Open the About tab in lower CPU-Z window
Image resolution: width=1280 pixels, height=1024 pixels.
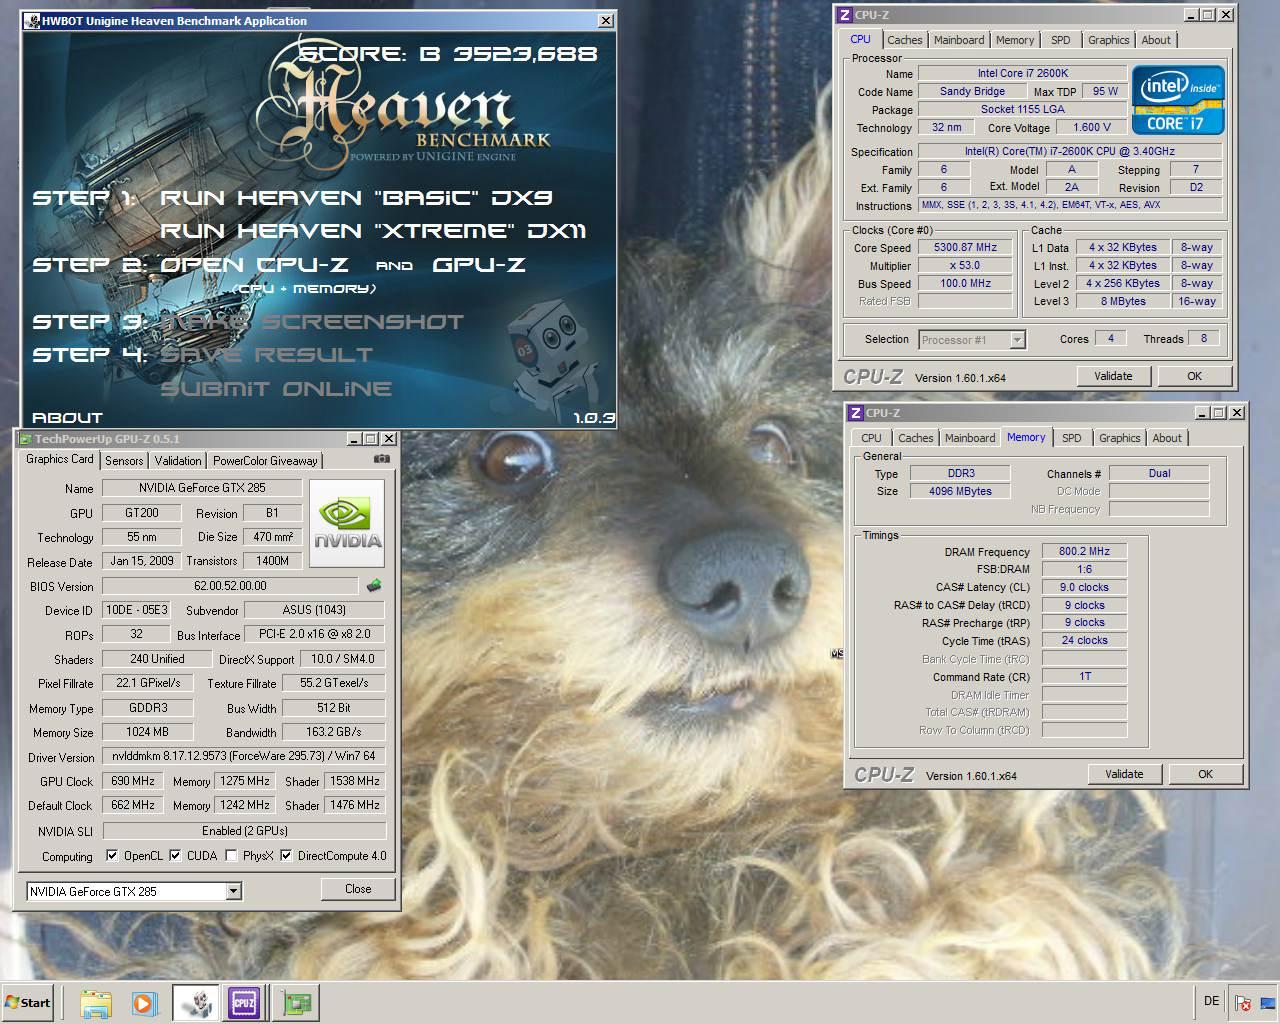coord(1167,438)
